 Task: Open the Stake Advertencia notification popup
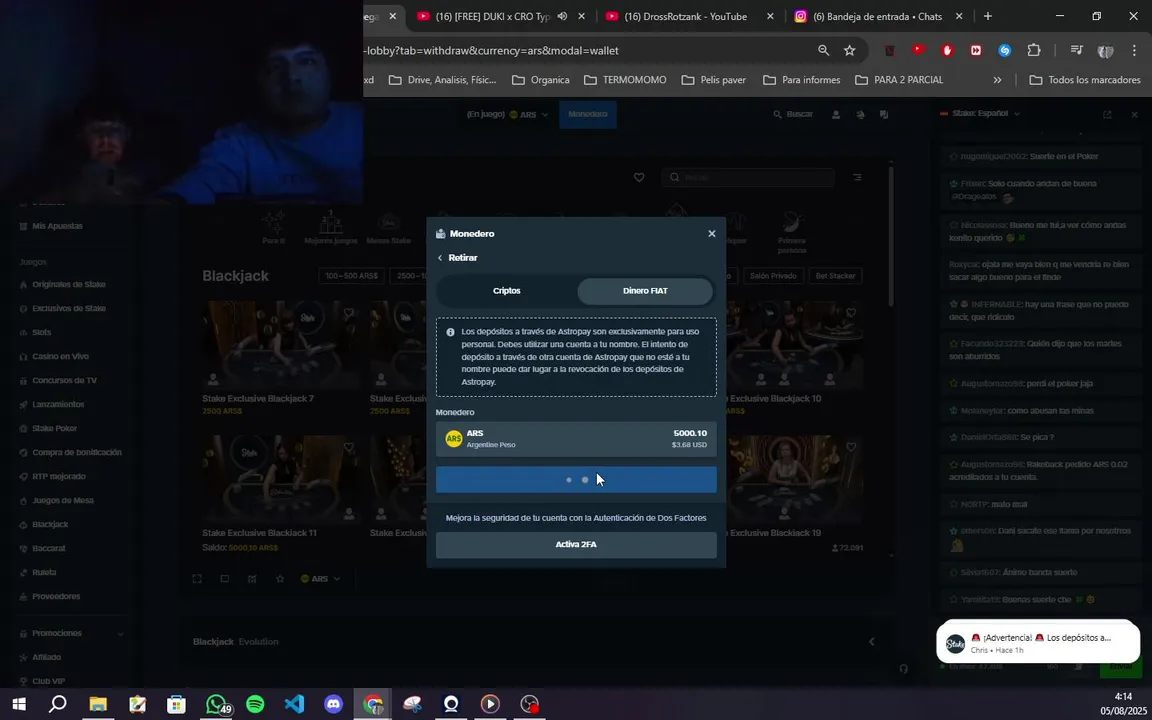click(x=1038, y=643)
